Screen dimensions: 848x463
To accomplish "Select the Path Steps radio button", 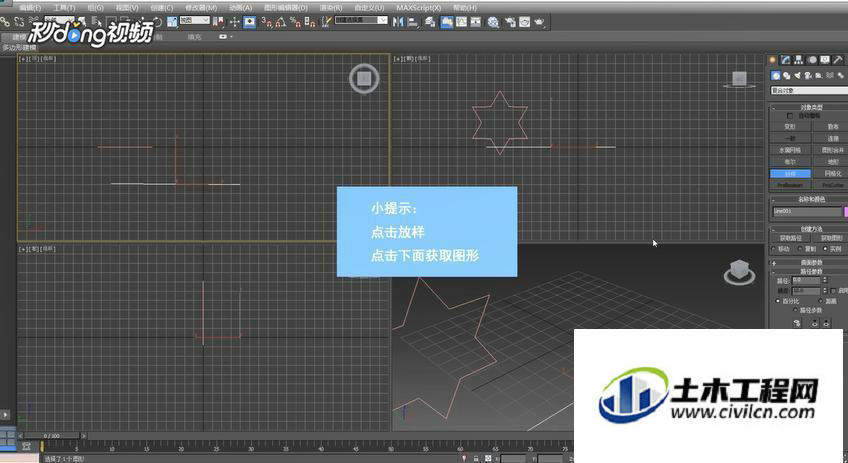I will tap(795, 310).
